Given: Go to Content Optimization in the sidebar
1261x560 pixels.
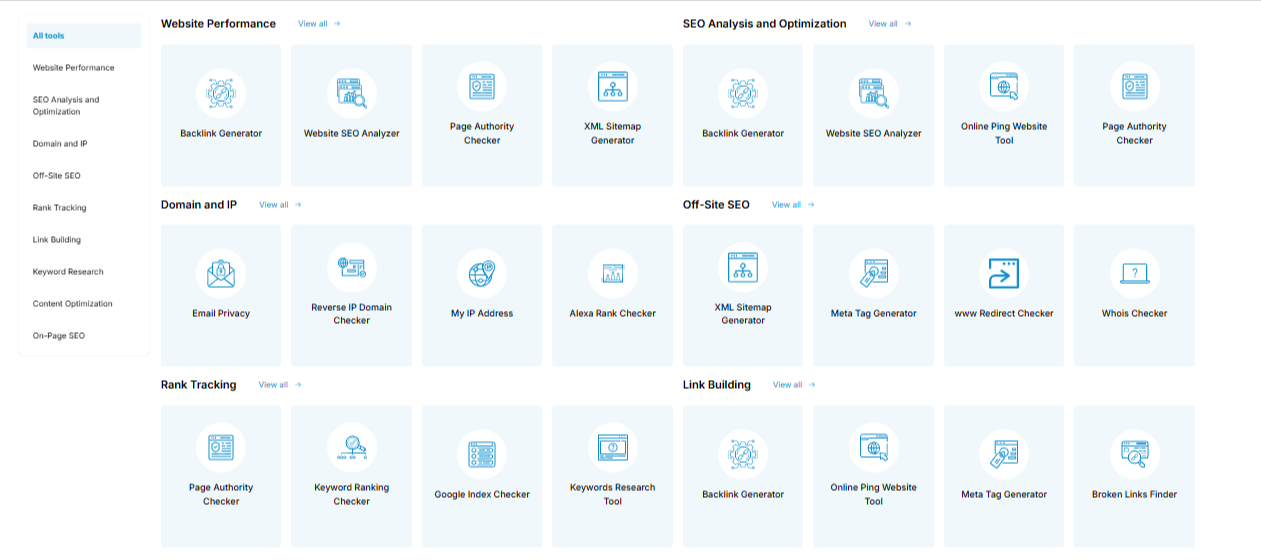Looking at the screenshot, I should (x=73, y=304).
